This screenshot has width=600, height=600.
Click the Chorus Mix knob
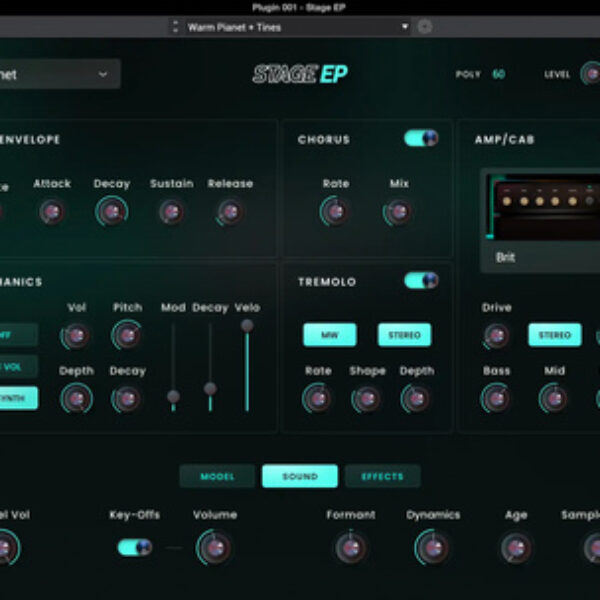pos(399,212)
